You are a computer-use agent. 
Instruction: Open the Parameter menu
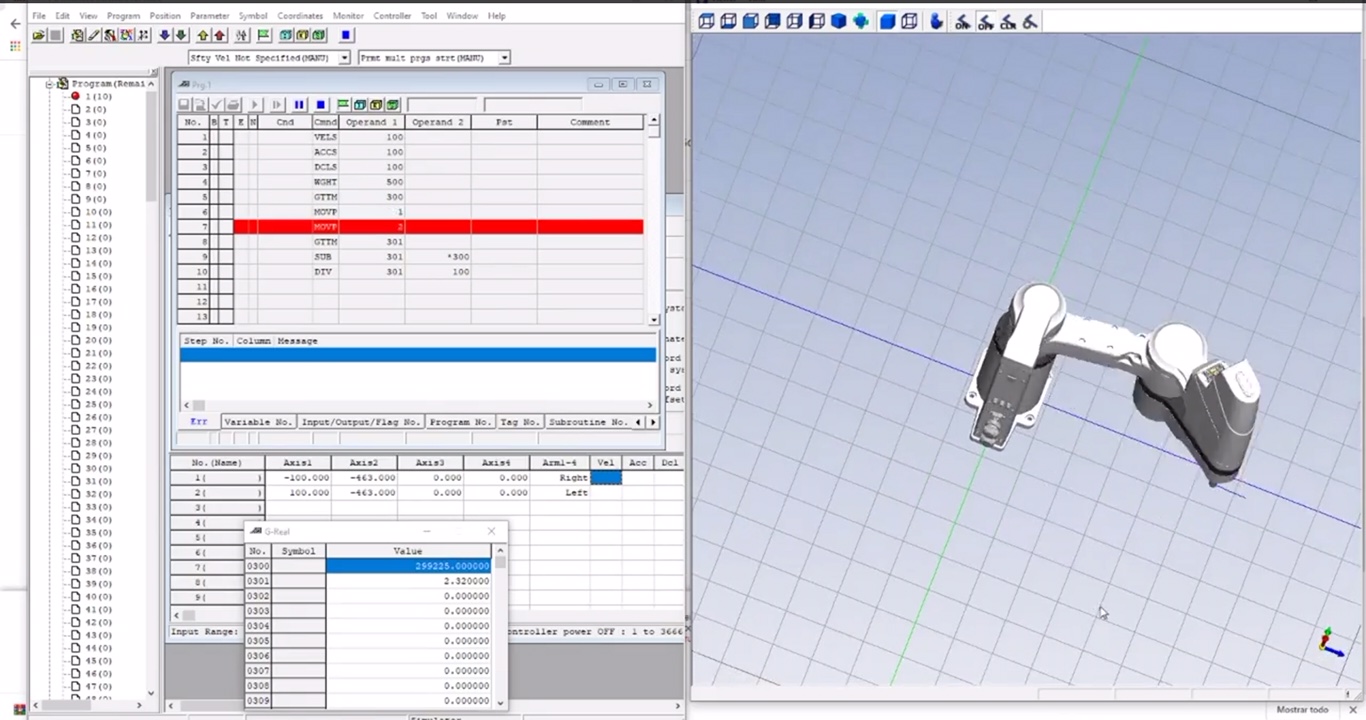pyautogui.click(x=210, y=16)
